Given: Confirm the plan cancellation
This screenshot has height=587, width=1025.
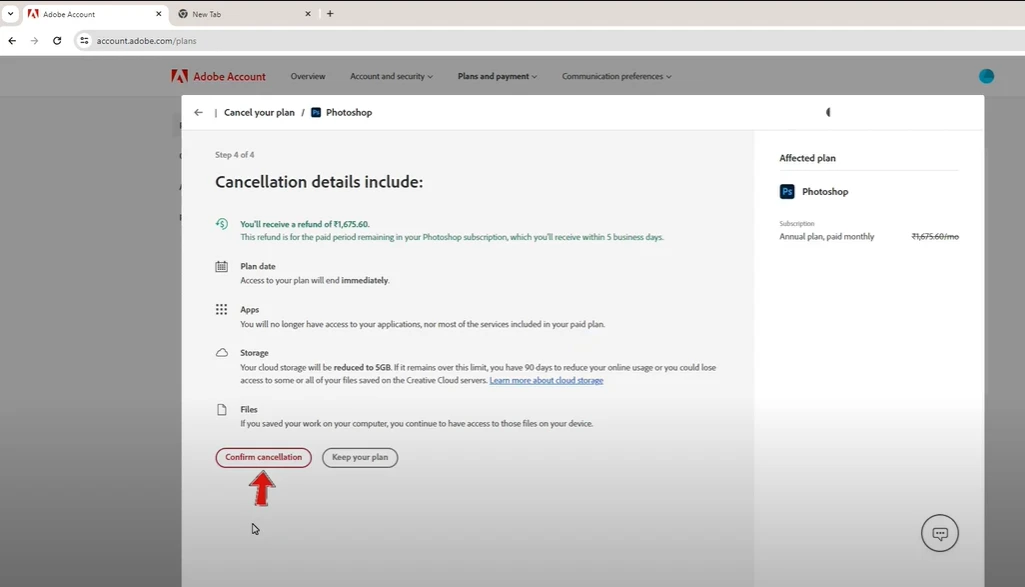Looking at the screenshot, I should click(x=263, y=458).
